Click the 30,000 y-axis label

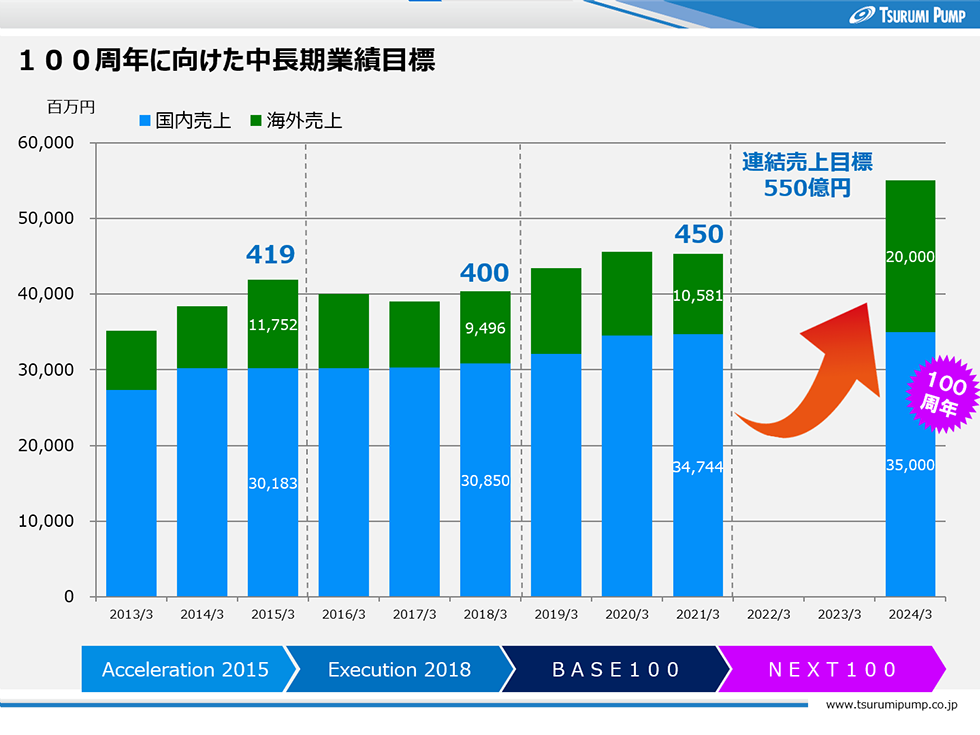point(46,369)
